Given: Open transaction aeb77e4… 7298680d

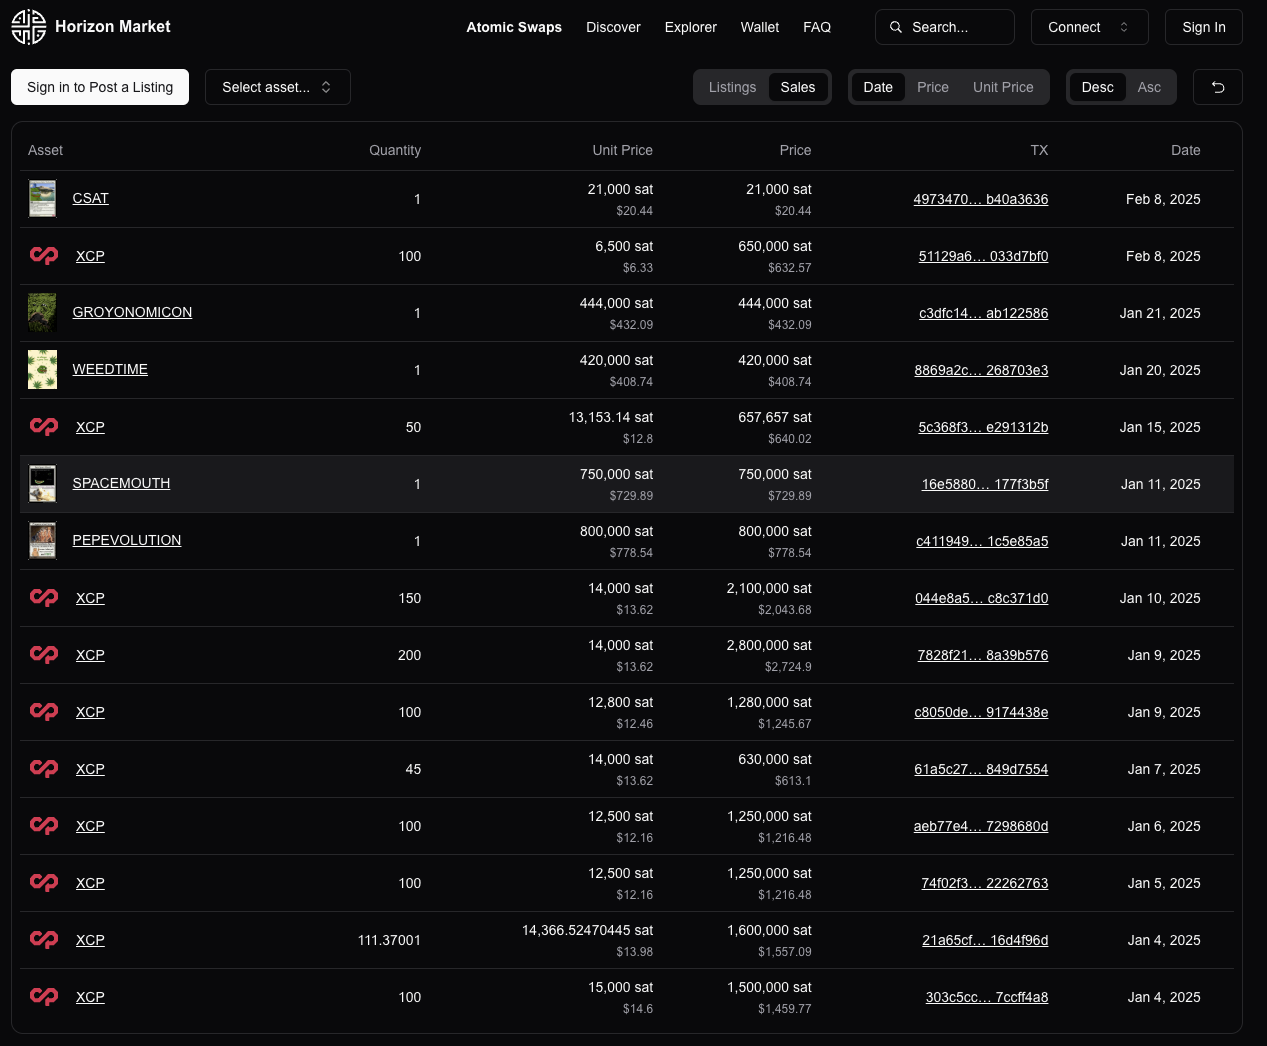Looking at the screenshot, I should (981, 826).
